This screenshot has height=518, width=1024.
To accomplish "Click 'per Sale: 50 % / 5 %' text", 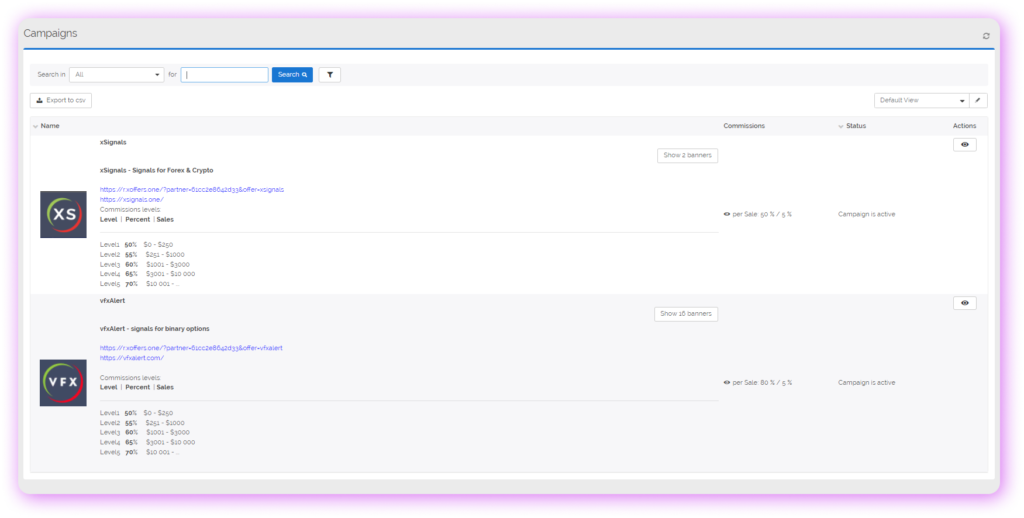I will [762, 214].
